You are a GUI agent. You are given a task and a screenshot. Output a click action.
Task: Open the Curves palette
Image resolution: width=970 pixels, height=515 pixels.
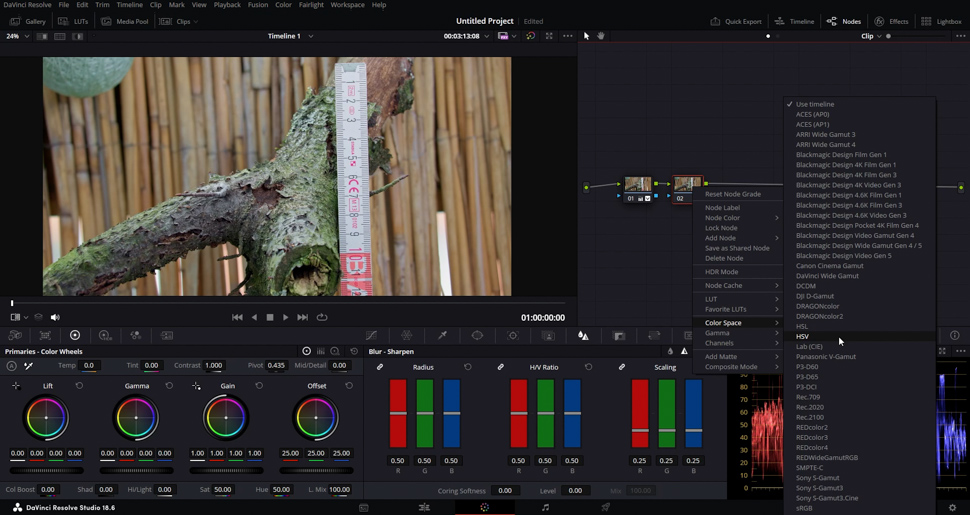[371, 335]
